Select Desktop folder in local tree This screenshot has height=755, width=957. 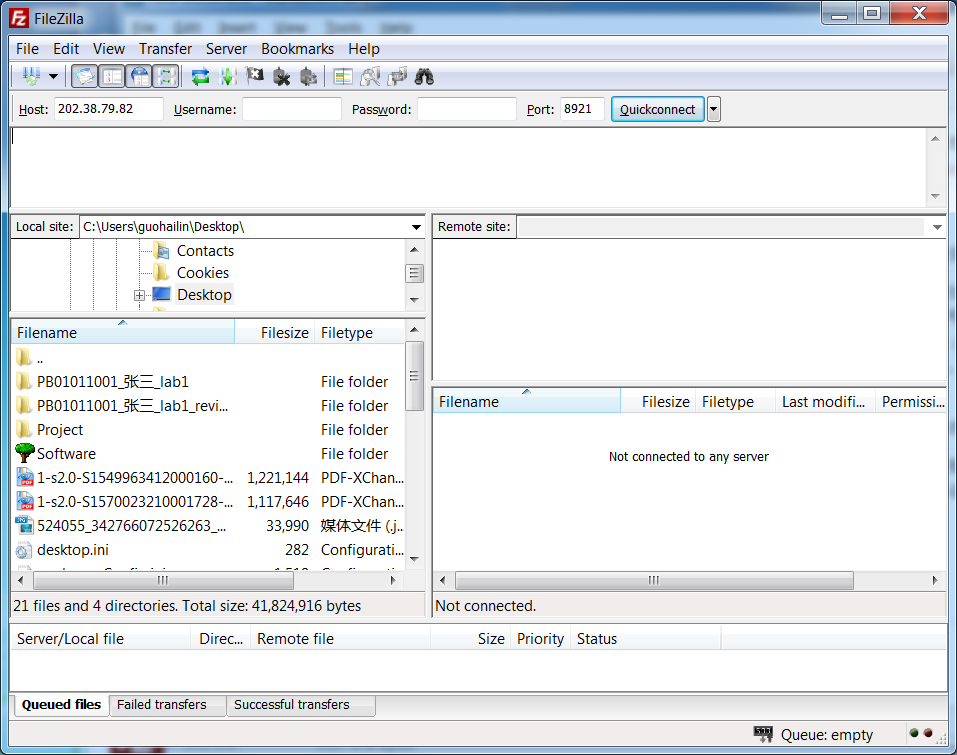204,295
